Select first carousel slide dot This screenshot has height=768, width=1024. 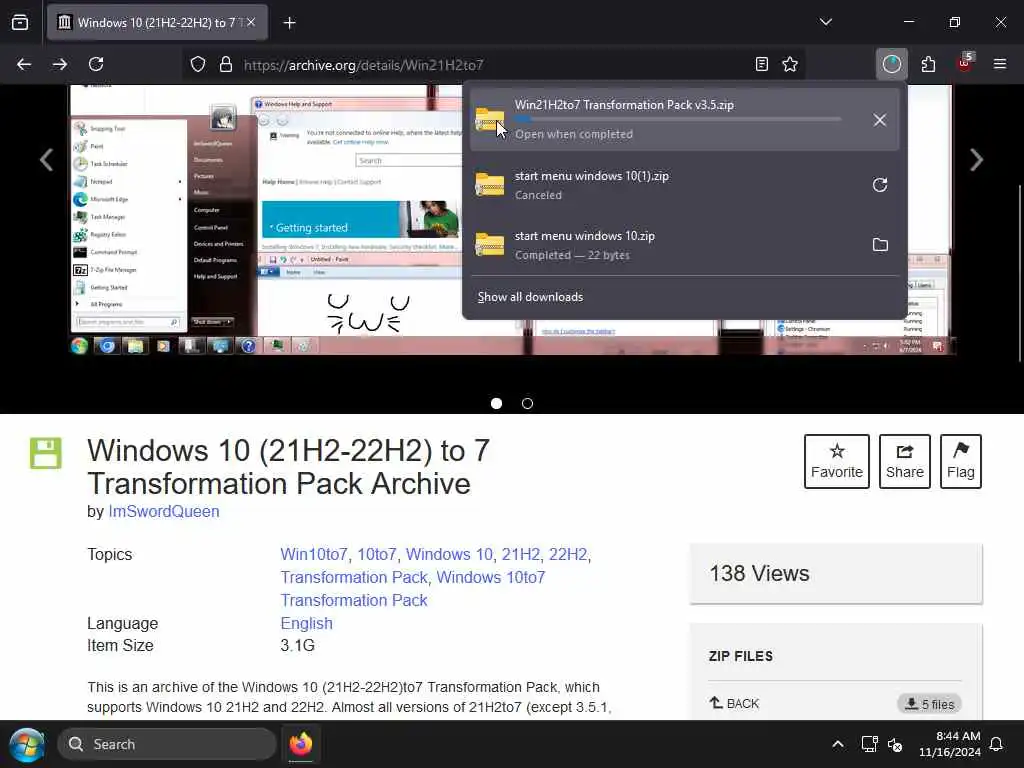tap(496, 404)
